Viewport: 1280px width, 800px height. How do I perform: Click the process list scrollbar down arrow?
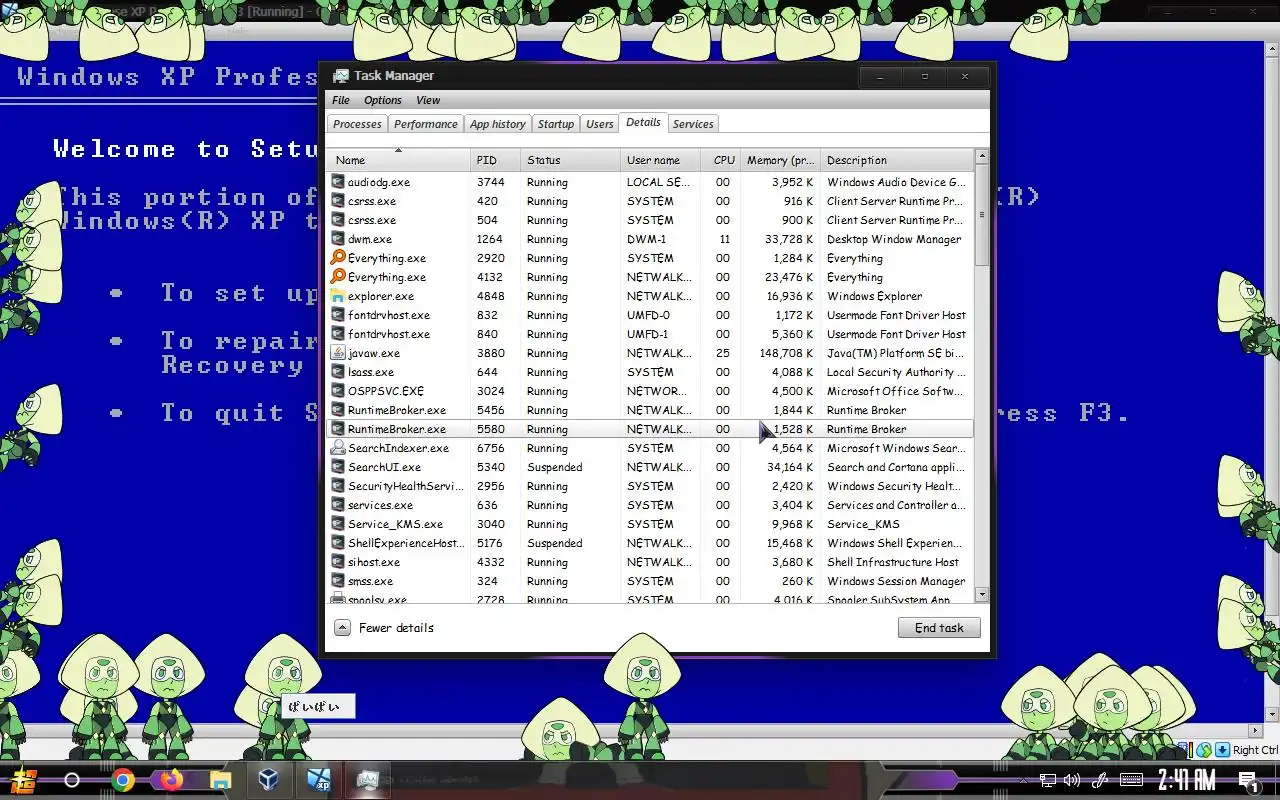point(982,594)
